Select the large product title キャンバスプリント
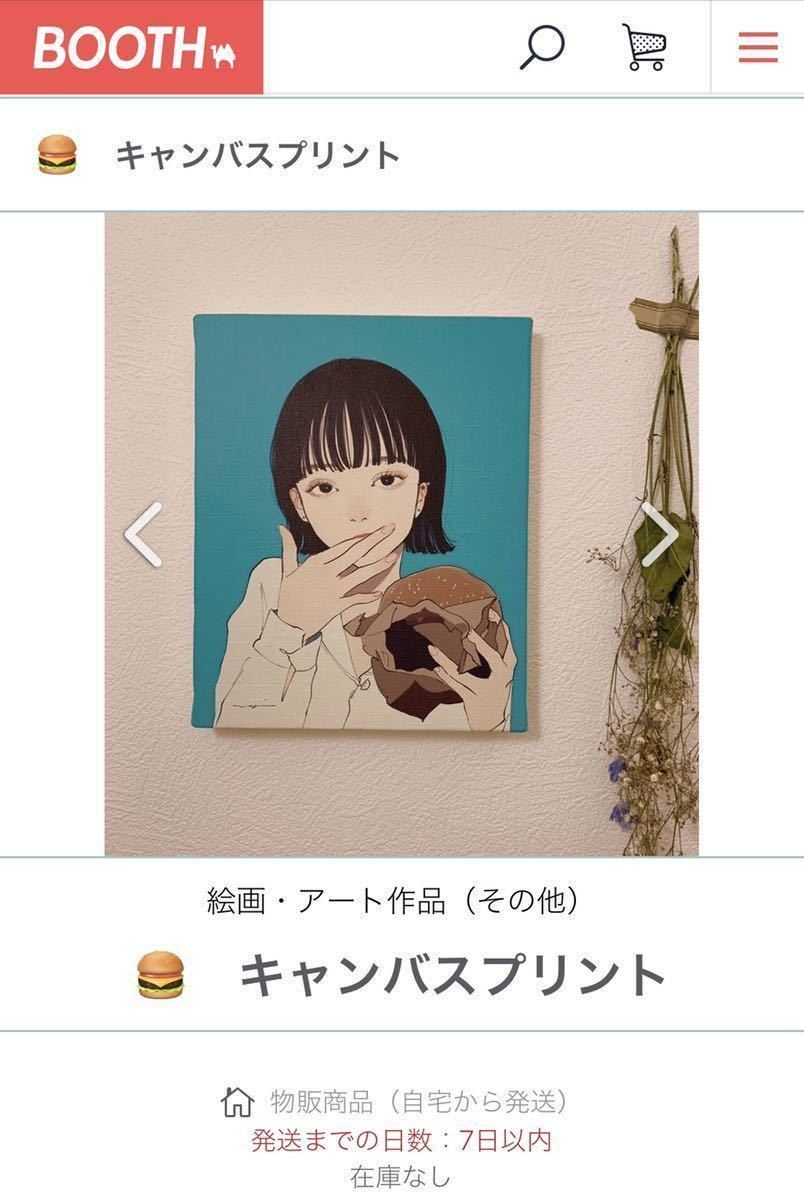The width and height of the screenshot is (804, 1200). coord(453,975)
